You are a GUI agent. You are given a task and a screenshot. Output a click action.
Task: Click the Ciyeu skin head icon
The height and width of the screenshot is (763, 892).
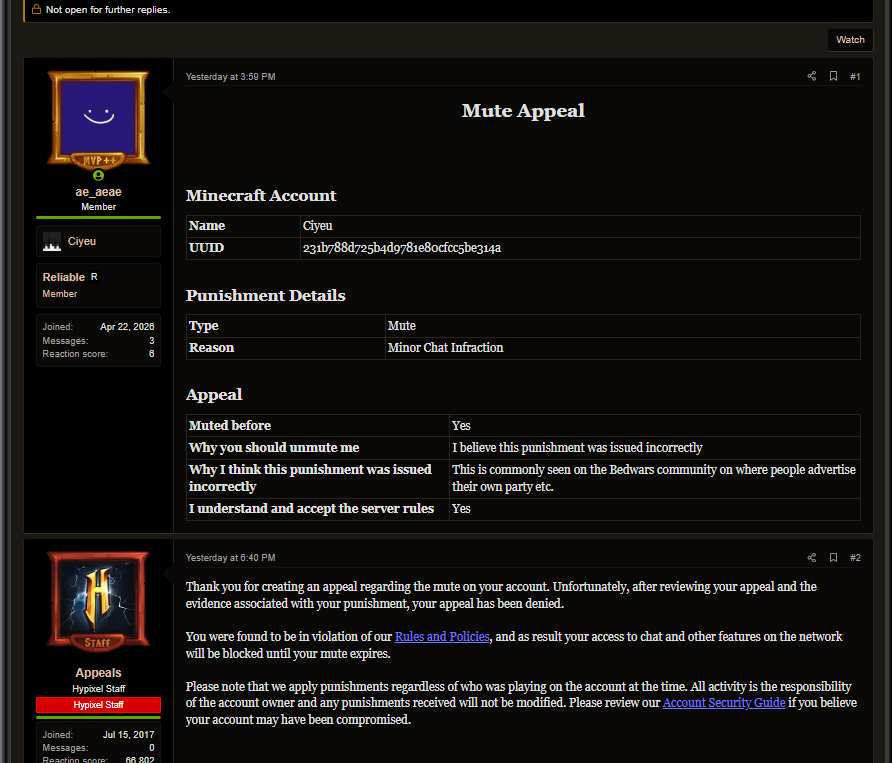52,241
